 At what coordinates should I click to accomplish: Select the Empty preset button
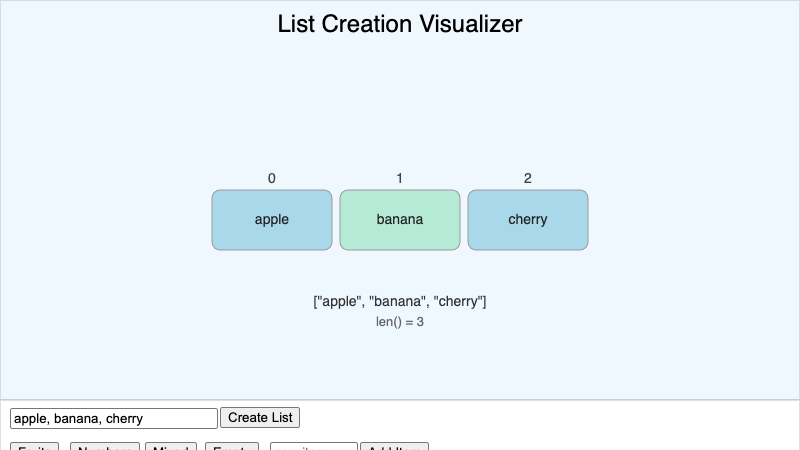[232, 447]
